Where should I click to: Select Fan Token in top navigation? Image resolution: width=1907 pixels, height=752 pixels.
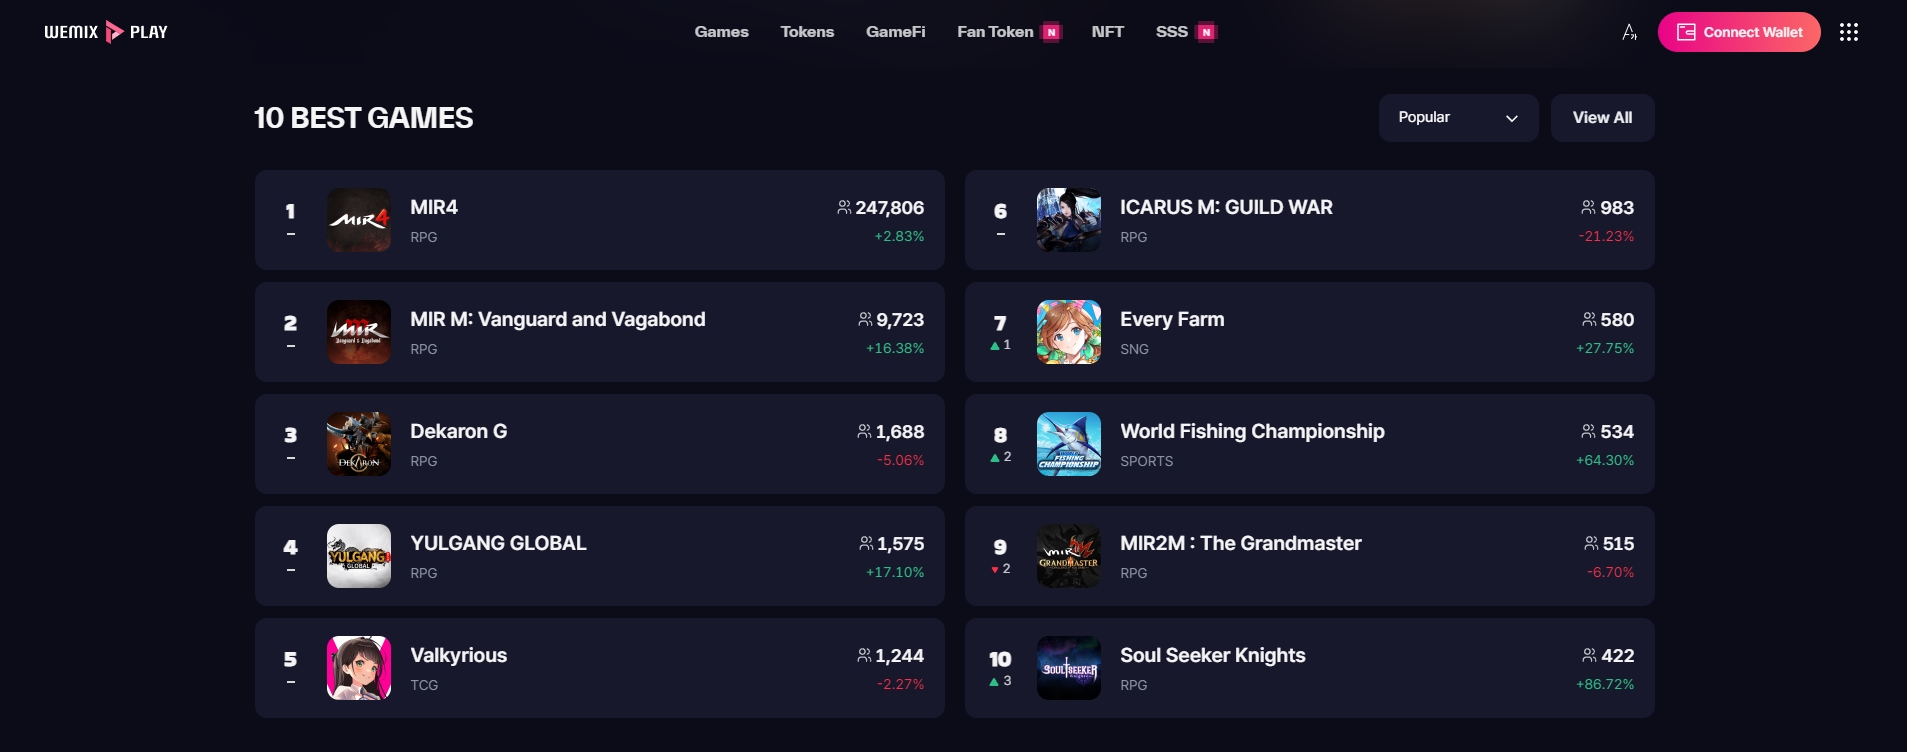click(x=995, y=32)
